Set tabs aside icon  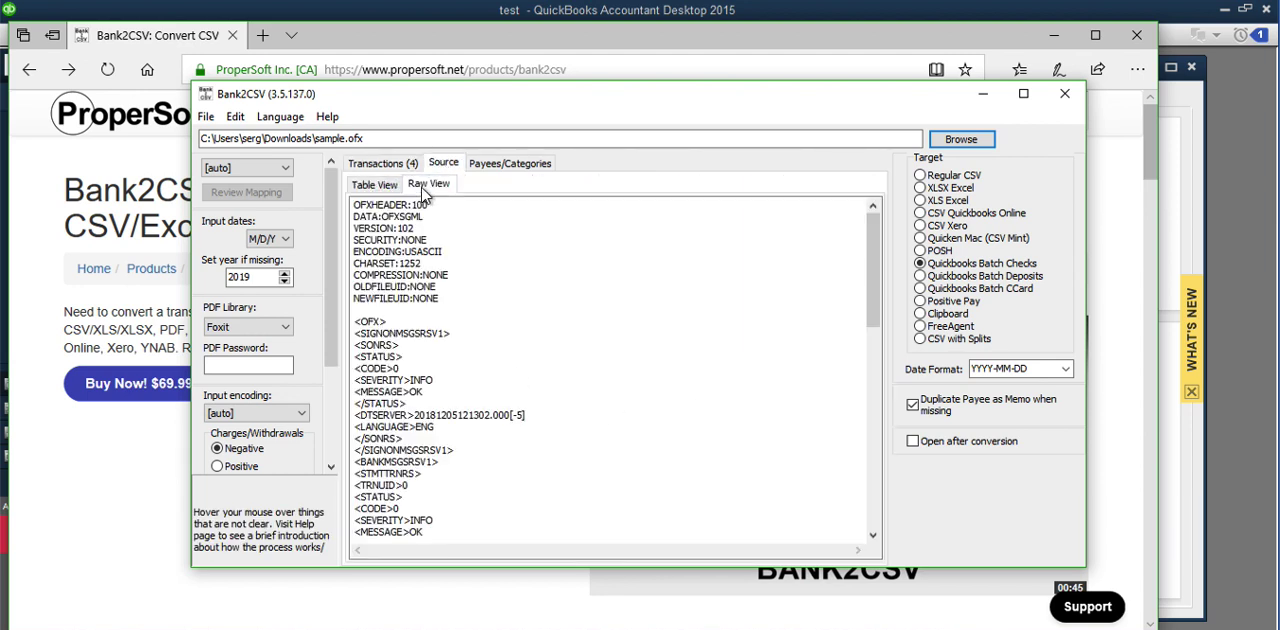pos(53,35)
